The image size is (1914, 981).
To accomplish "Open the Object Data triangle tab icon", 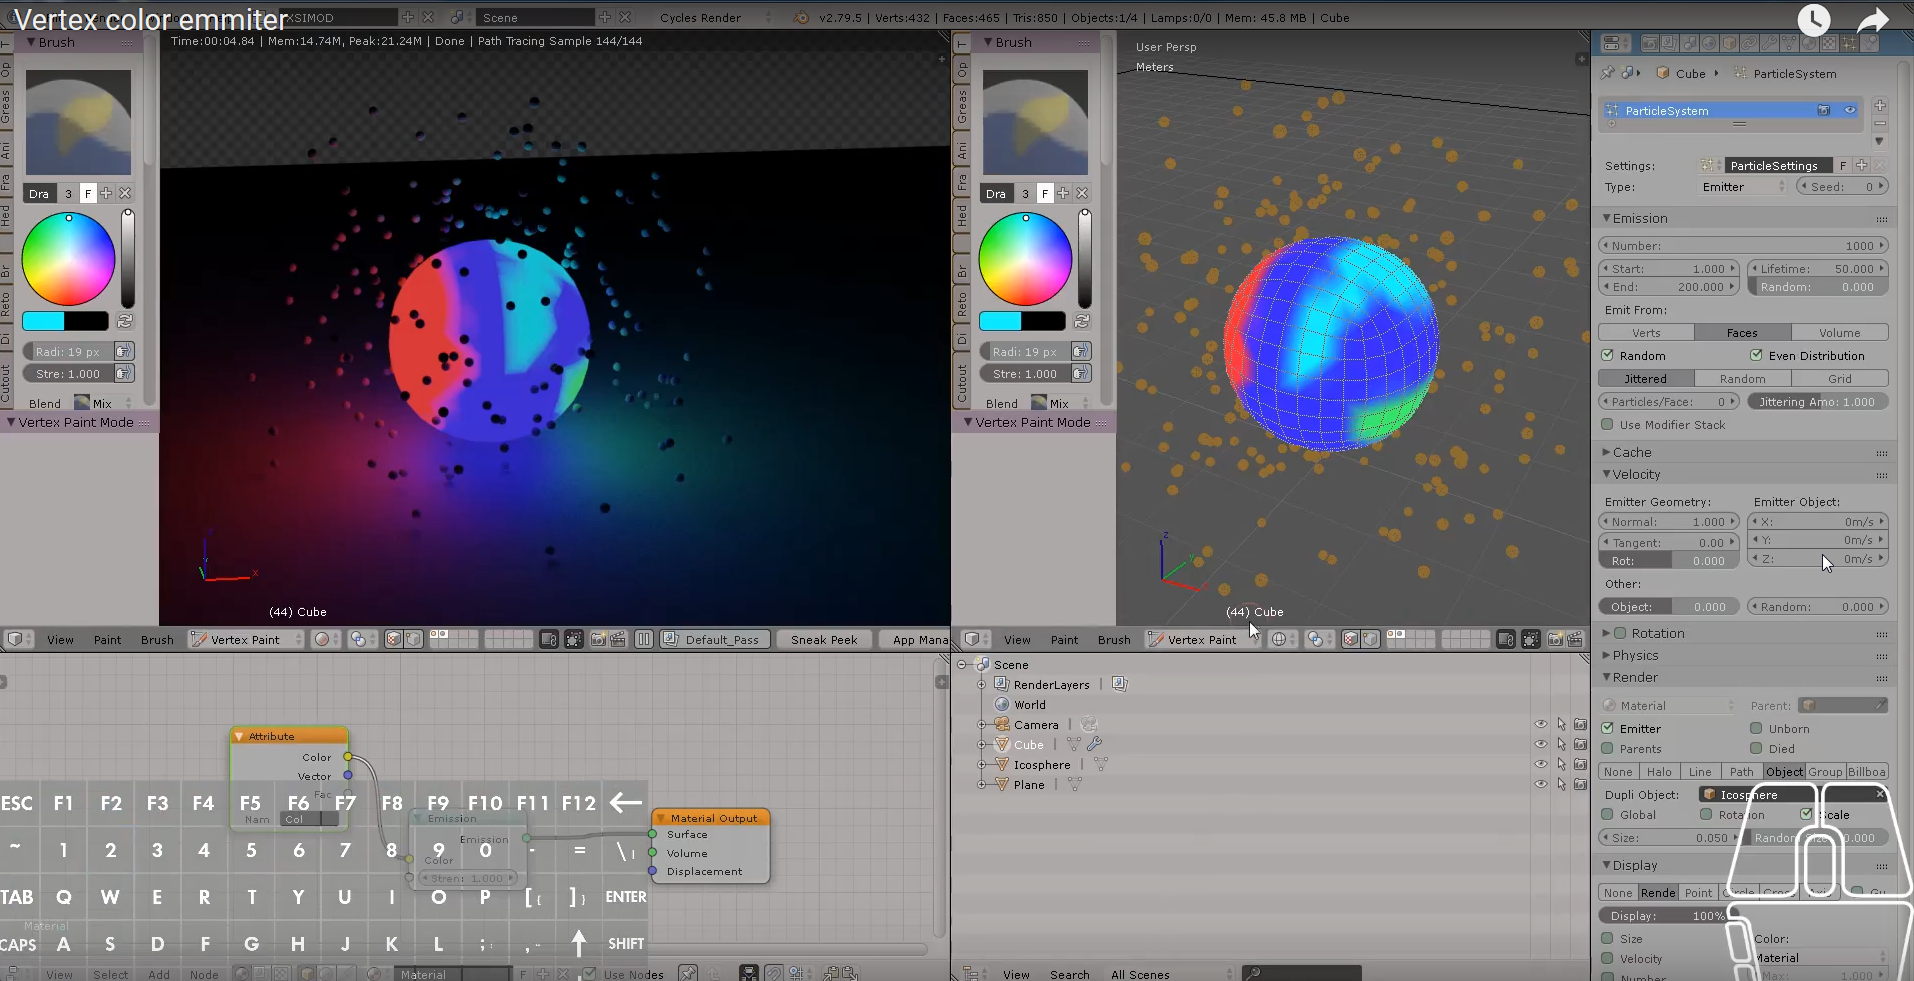I will point(1789,43).
